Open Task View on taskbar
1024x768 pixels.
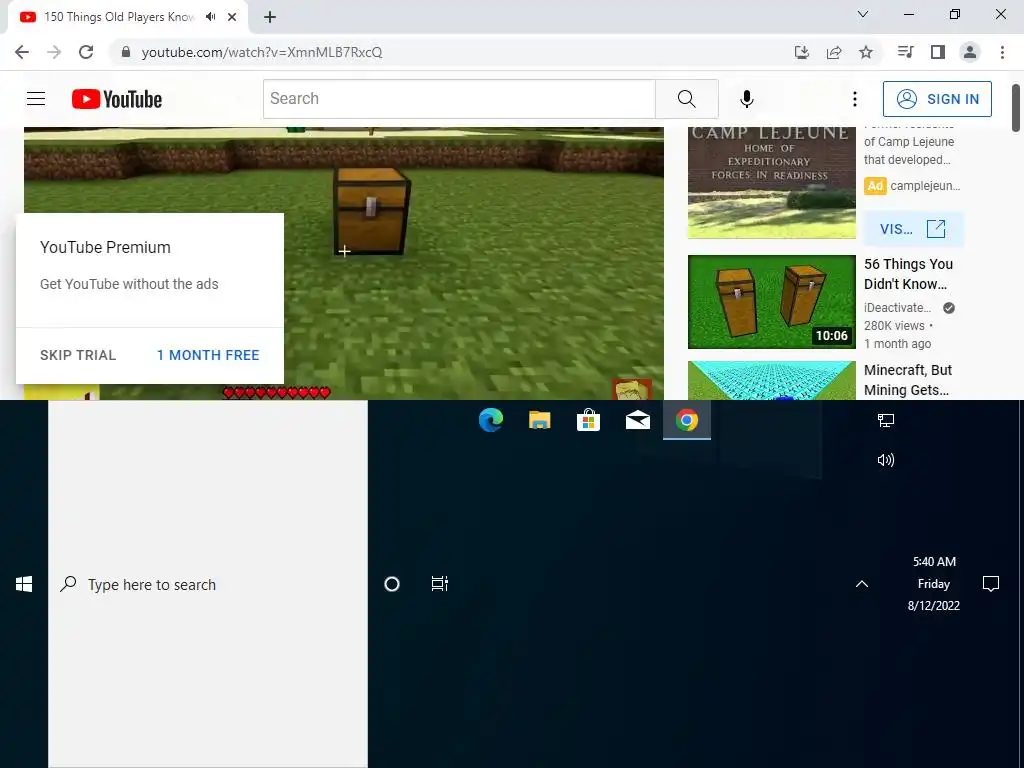[x=440, y=584]
